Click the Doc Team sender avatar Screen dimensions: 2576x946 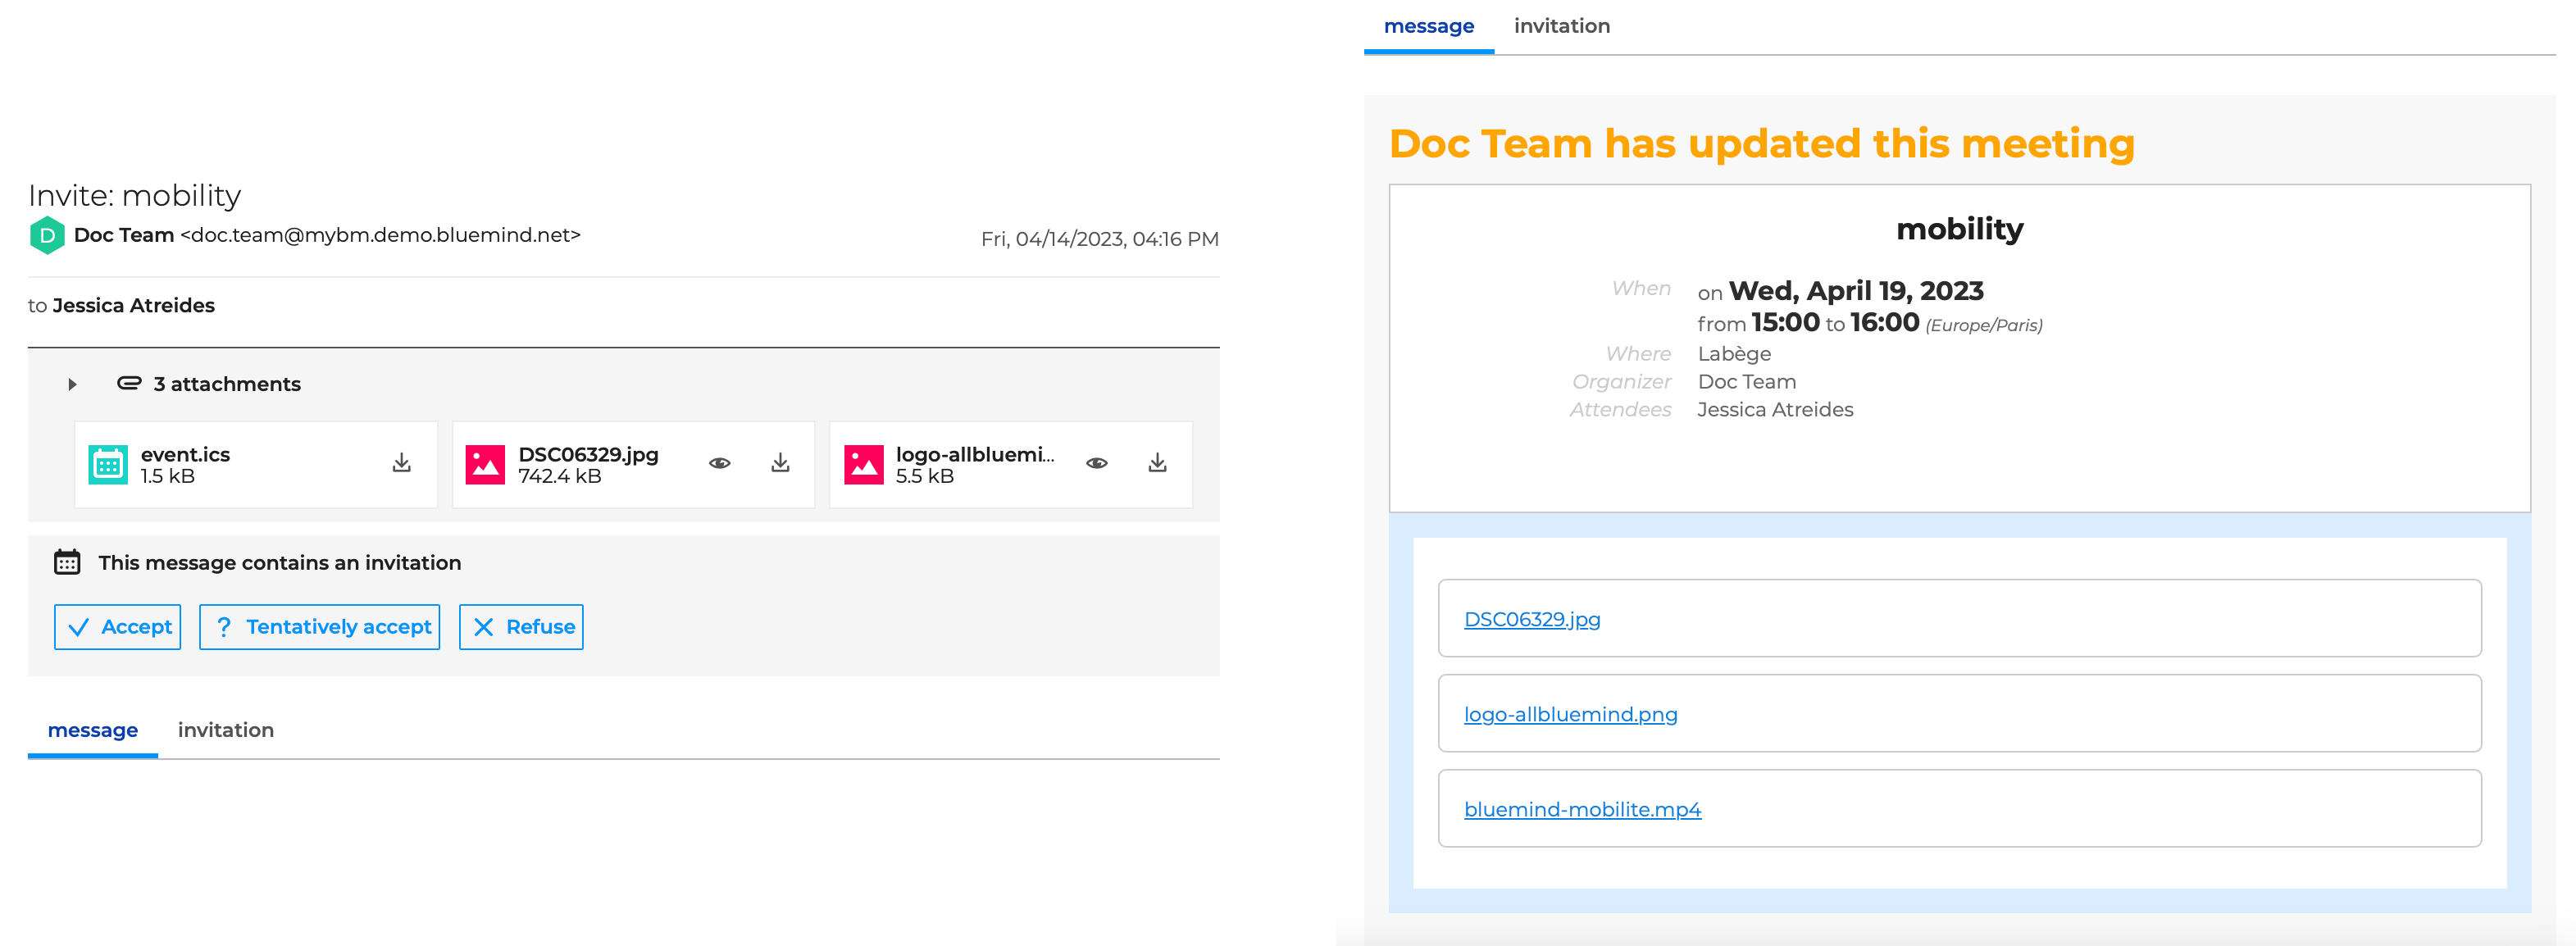47,236
